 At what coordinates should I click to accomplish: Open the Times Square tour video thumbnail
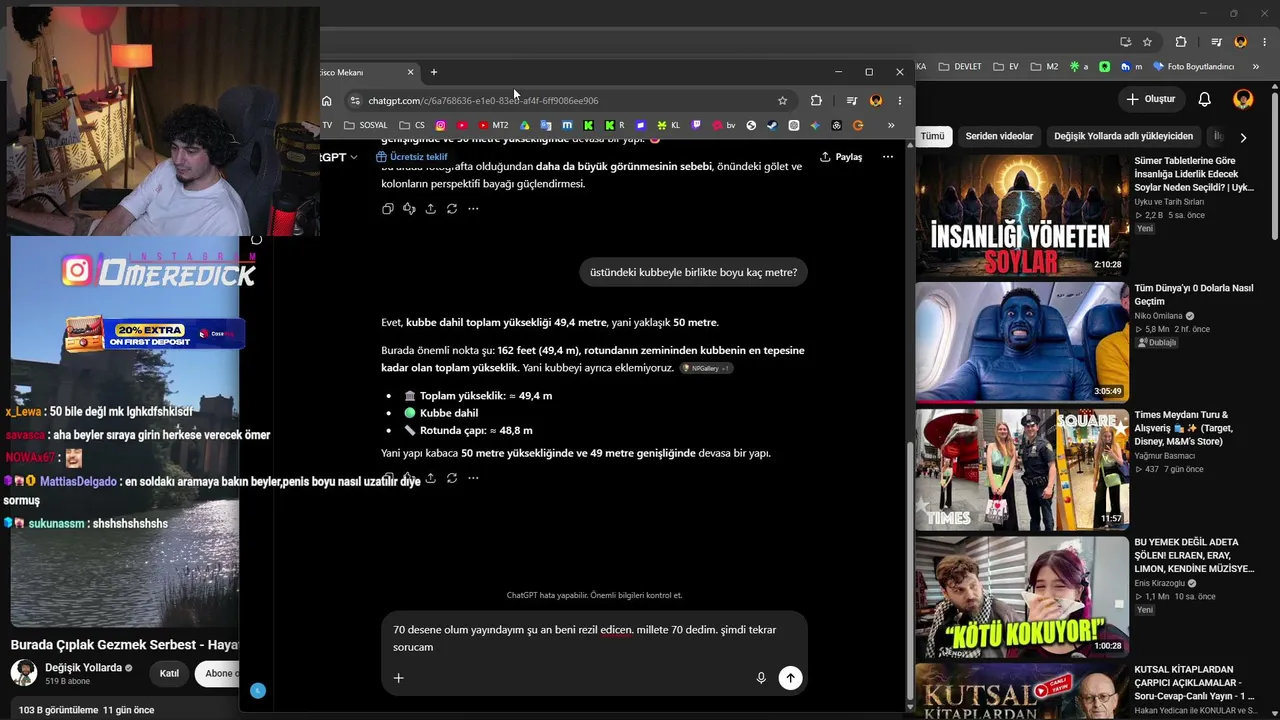tap(1021, 469)
